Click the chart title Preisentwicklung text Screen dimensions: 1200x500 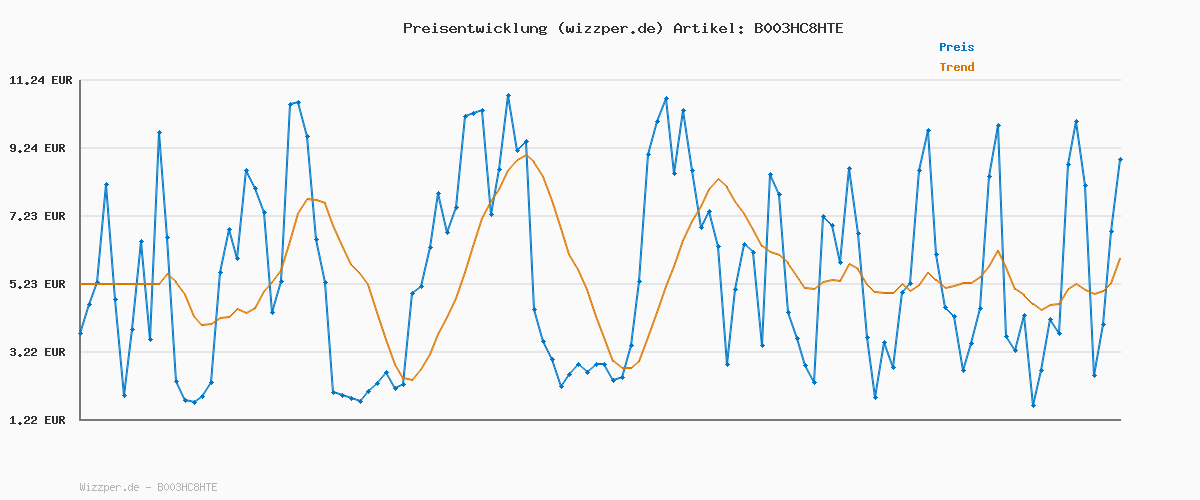pyautogui.click(x=474, y=28)
